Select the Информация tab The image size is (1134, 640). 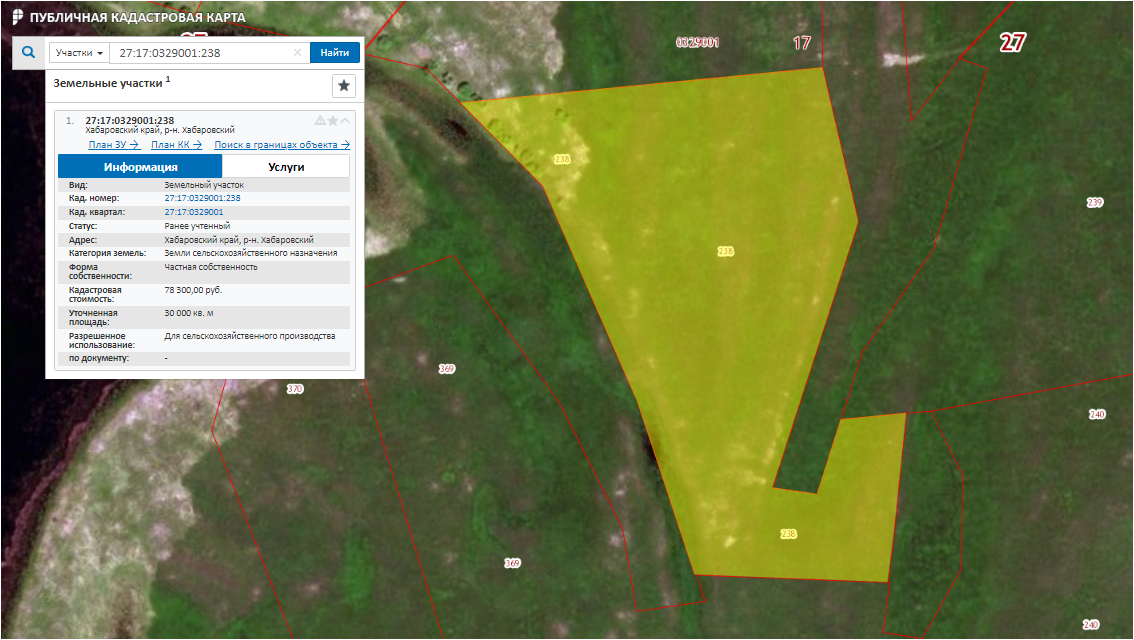click(140, 167)
